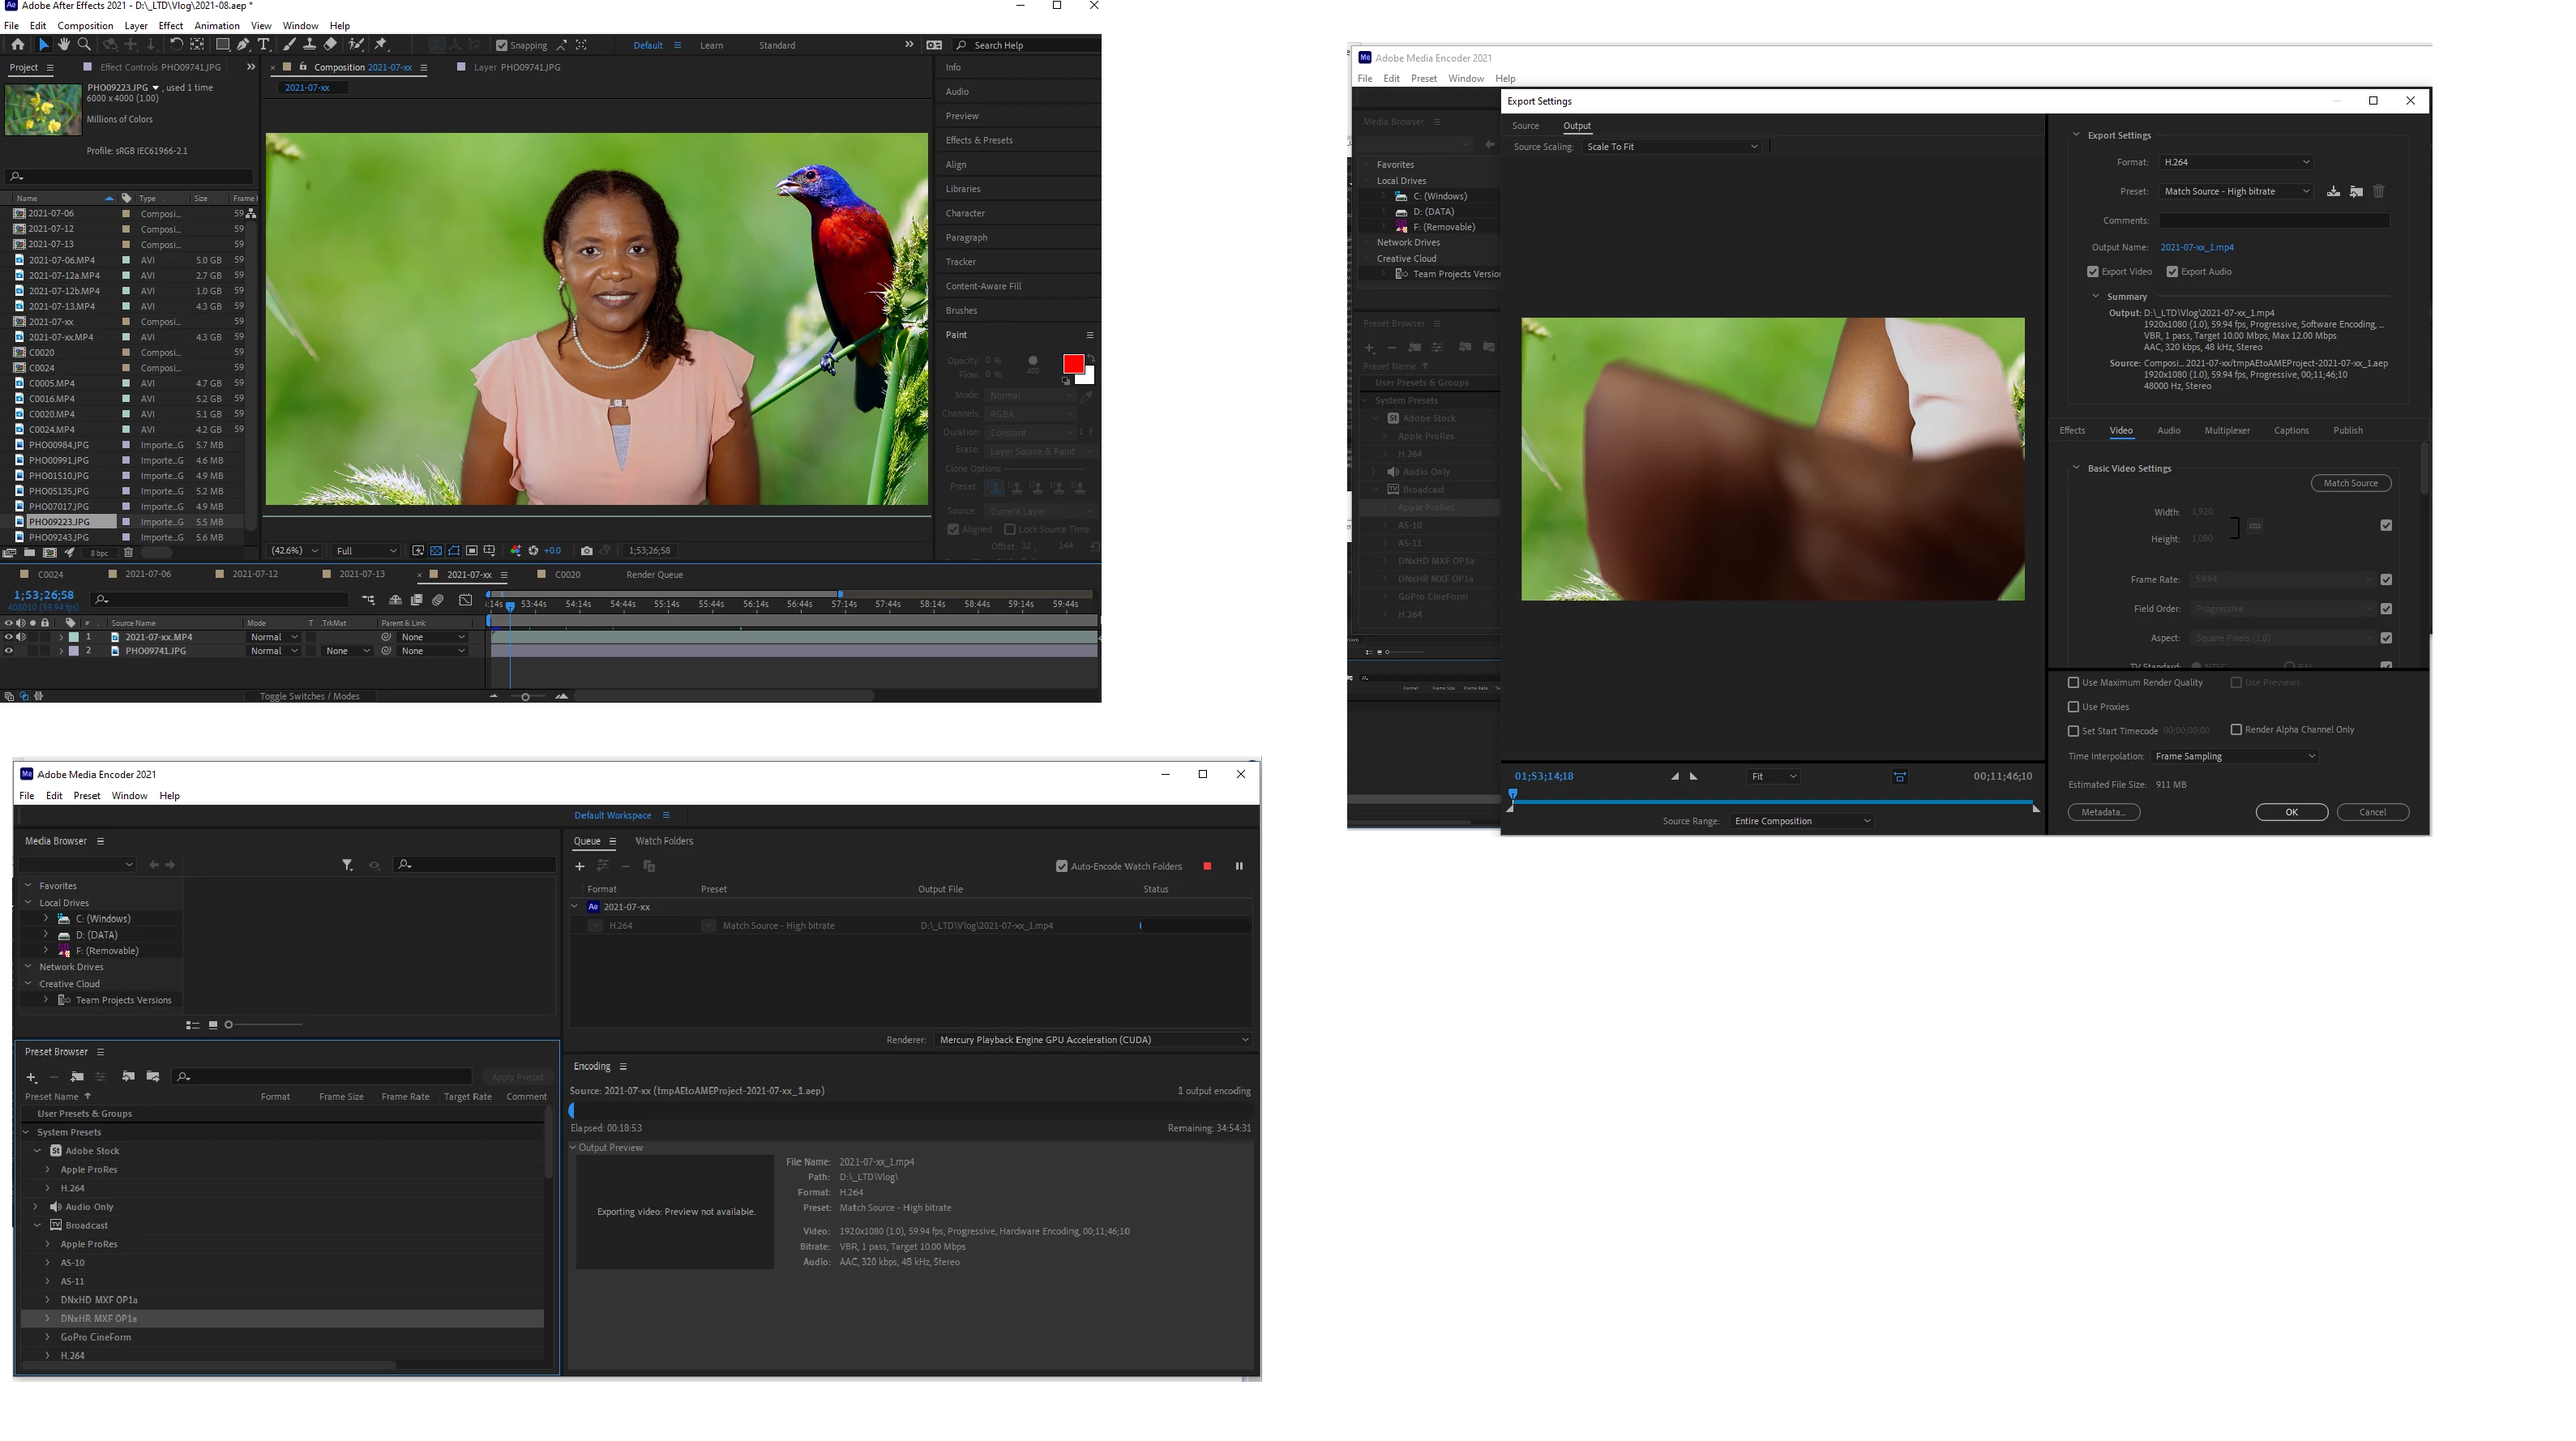Delete preset with the trash icon
Viewport: 2576px width, 1441px height.
(x=2379, y=191)
